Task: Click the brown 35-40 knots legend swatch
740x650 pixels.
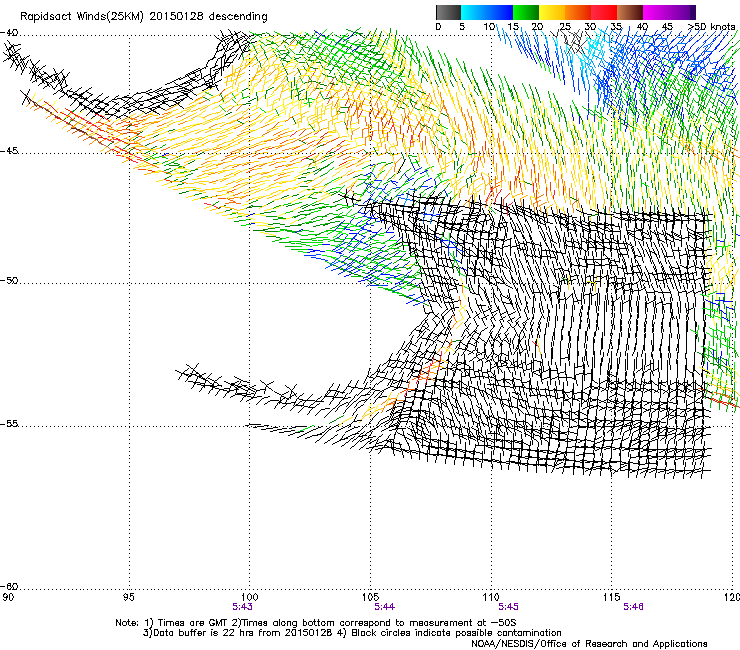Action: [x=630, y=12]
